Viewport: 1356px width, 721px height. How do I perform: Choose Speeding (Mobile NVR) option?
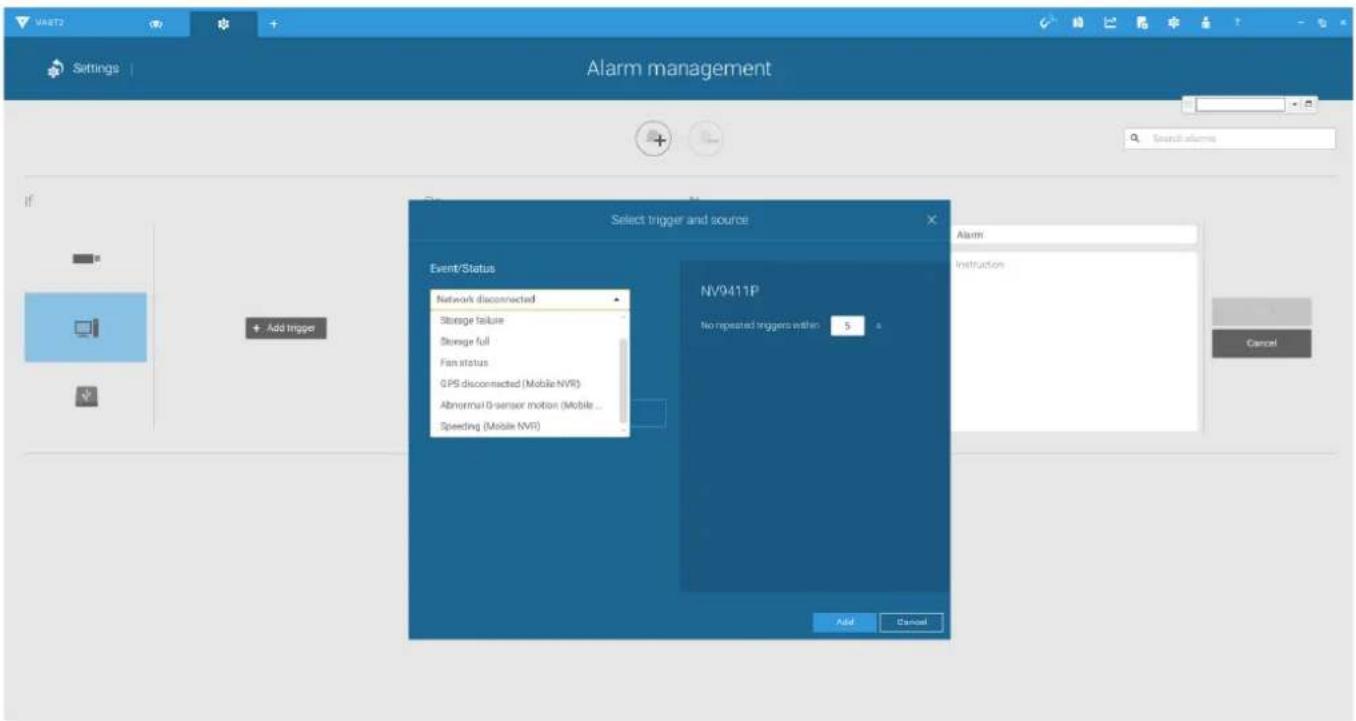(525, 426)
